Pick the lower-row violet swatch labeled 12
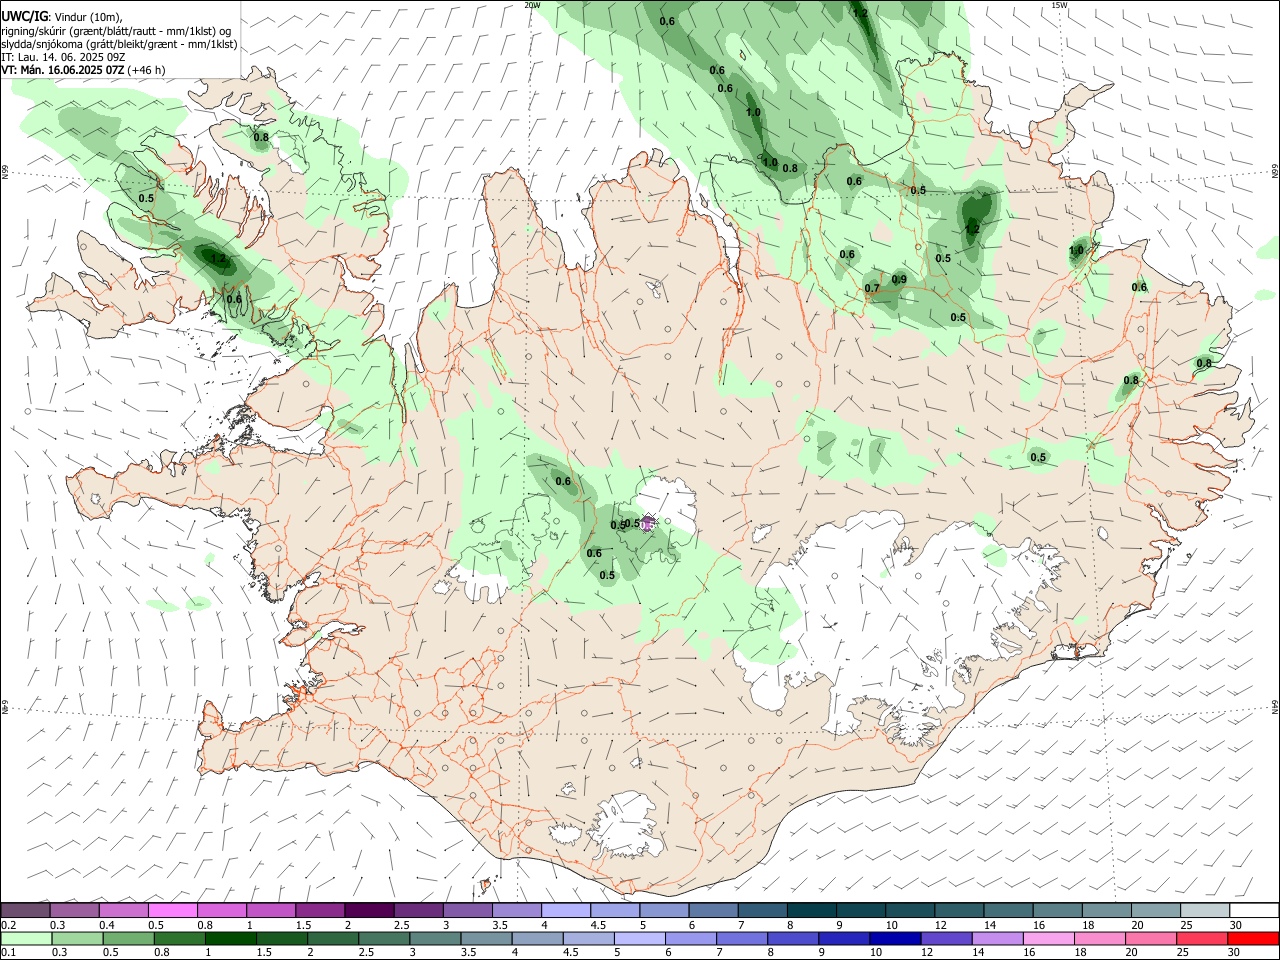1280x960 pixels. click(x=946, y=938)
